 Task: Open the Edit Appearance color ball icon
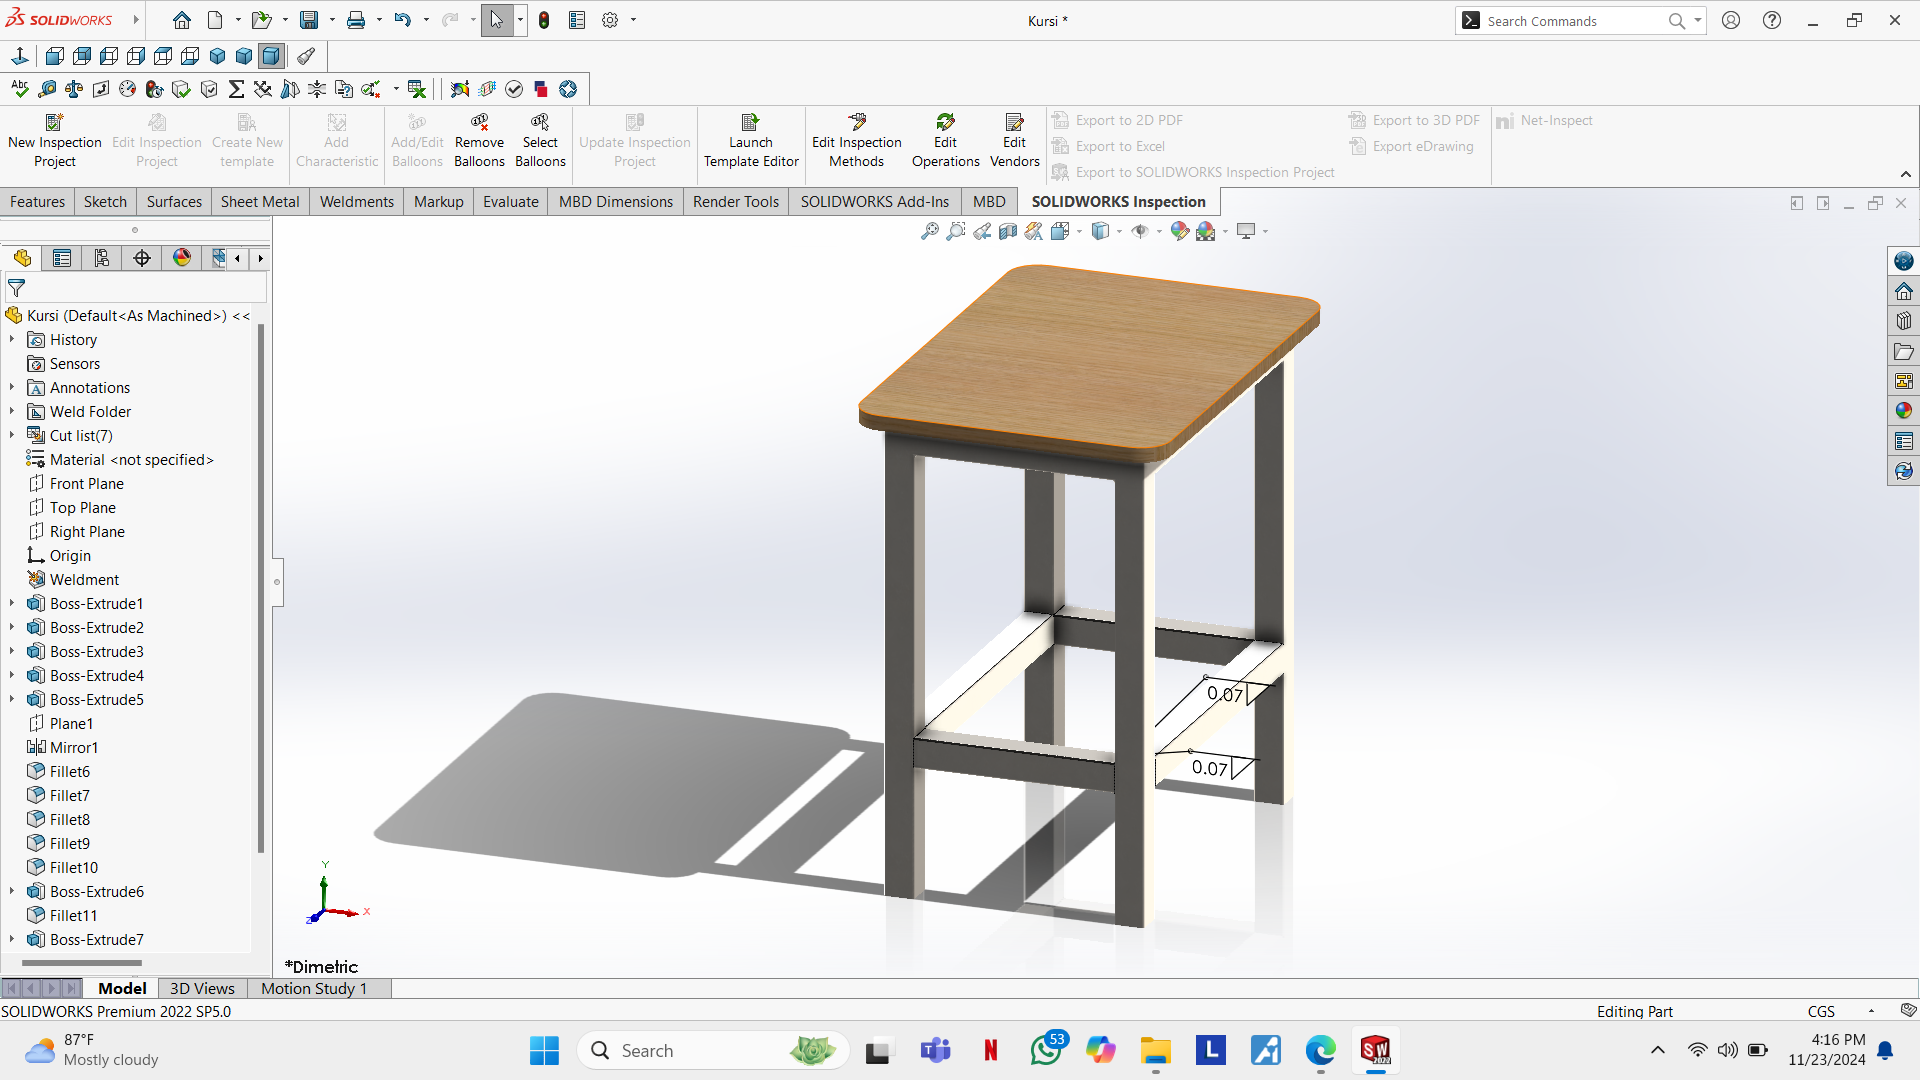point(1180,231)
